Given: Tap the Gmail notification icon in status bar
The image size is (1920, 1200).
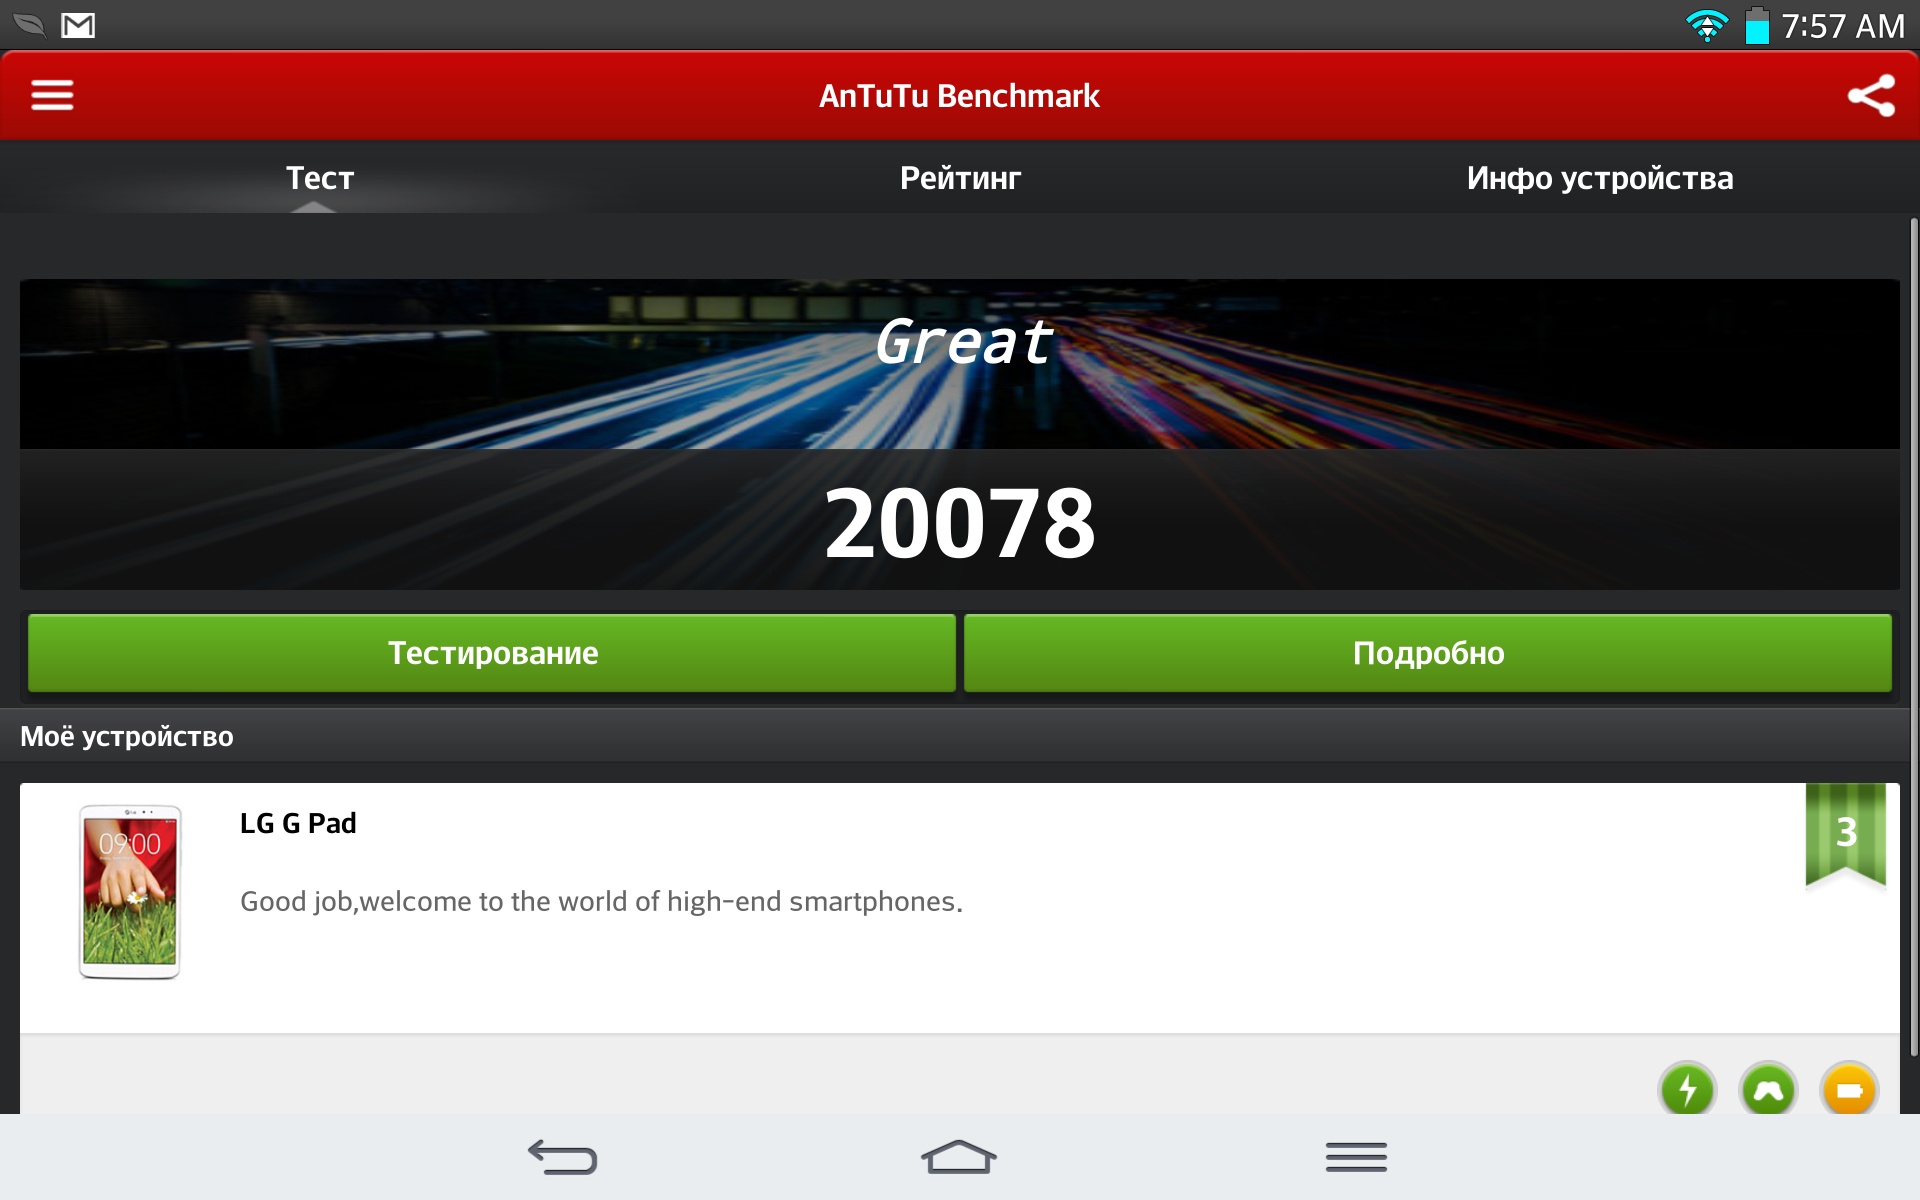Looking at the screenshot, I should click(78, 25).
